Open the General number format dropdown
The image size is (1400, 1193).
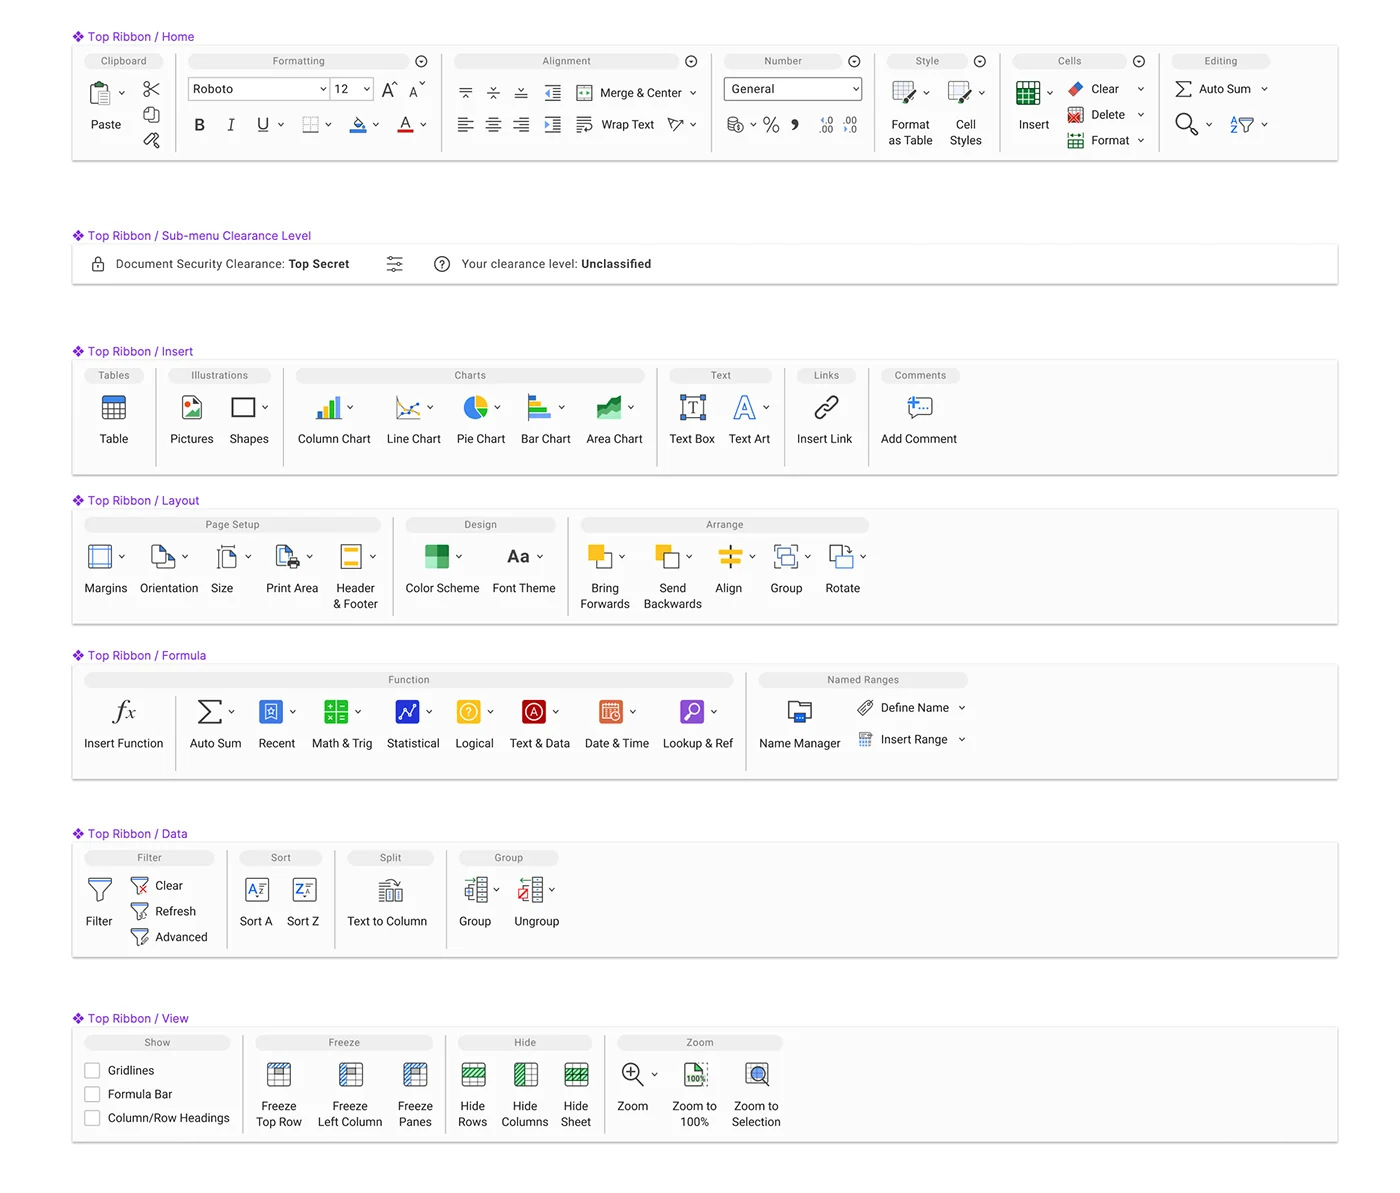793,89
